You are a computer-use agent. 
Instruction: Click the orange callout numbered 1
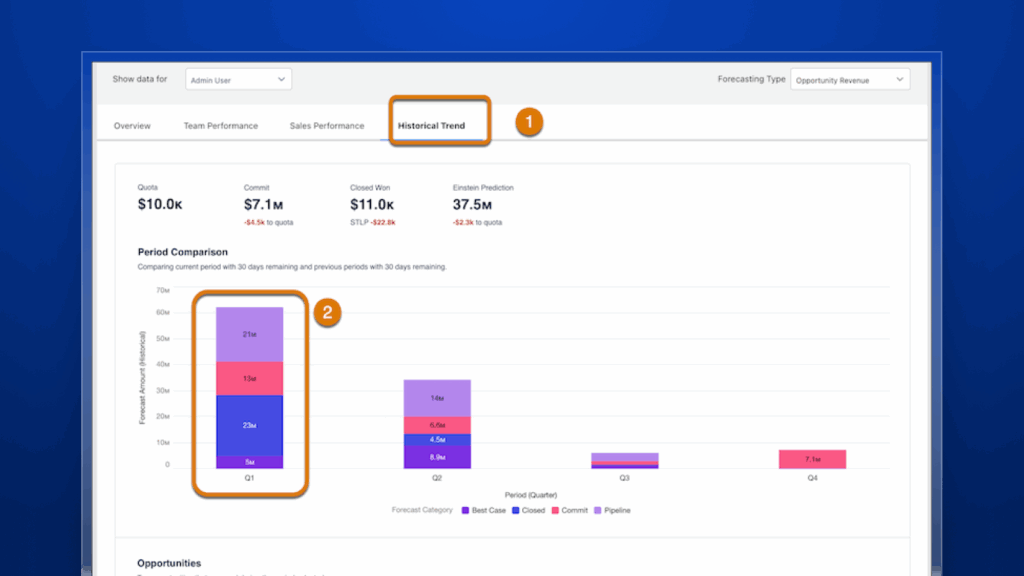pos(529,124)
